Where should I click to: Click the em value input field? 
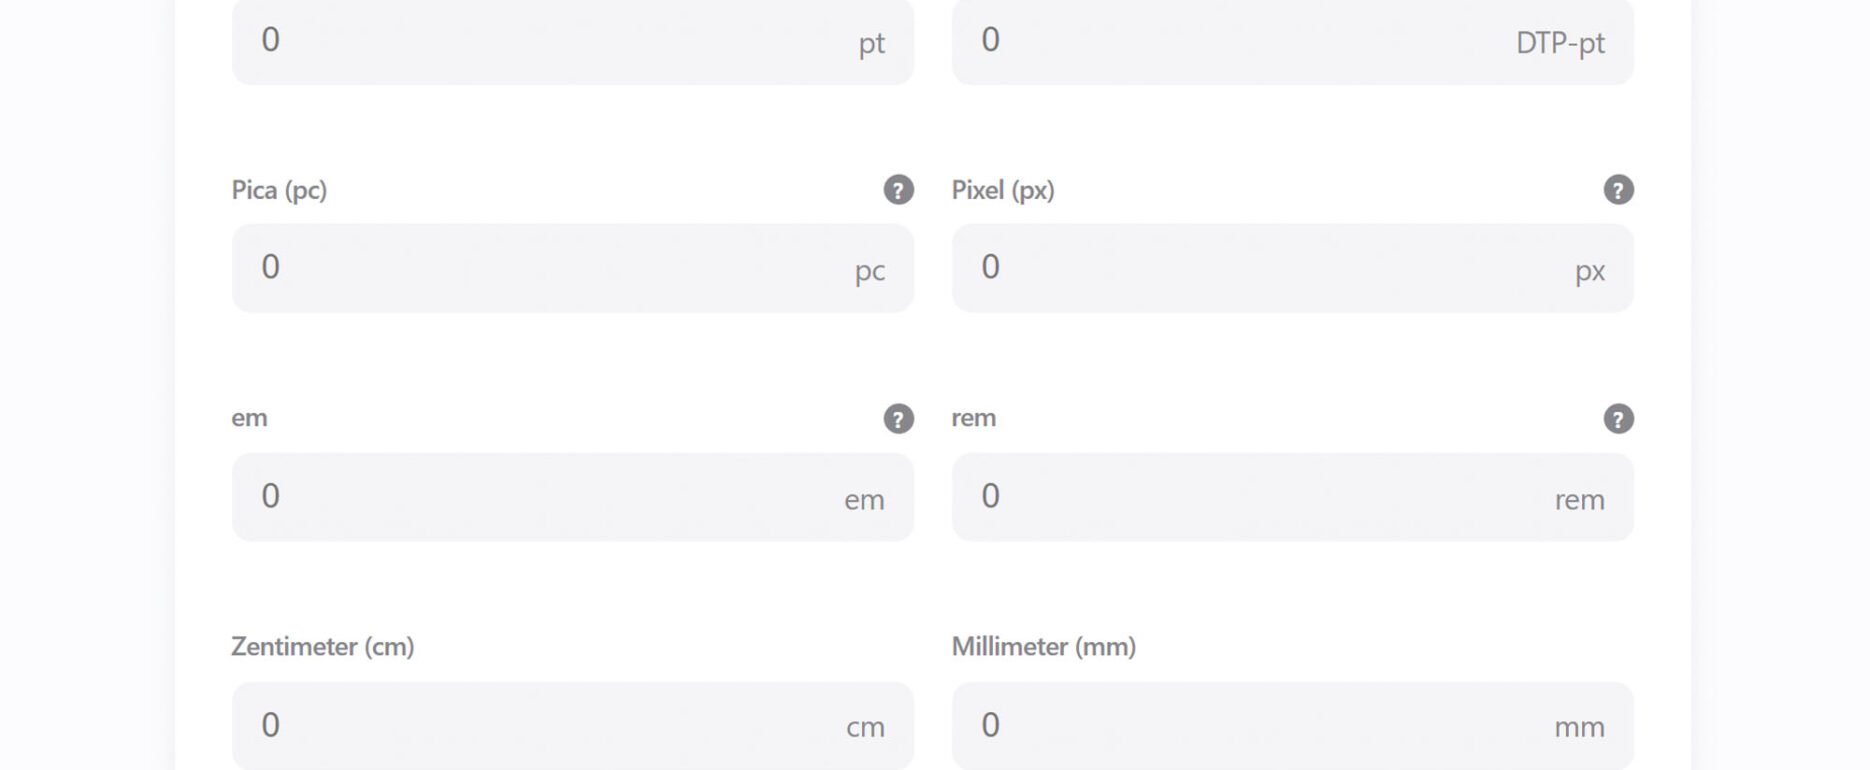click(x=540, y=497)
